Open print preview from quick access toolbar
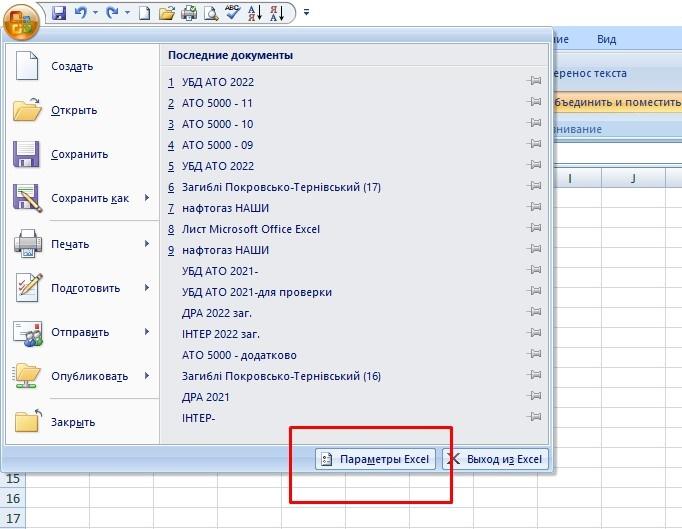Screen dimensions: 682x529 [210, 13]
